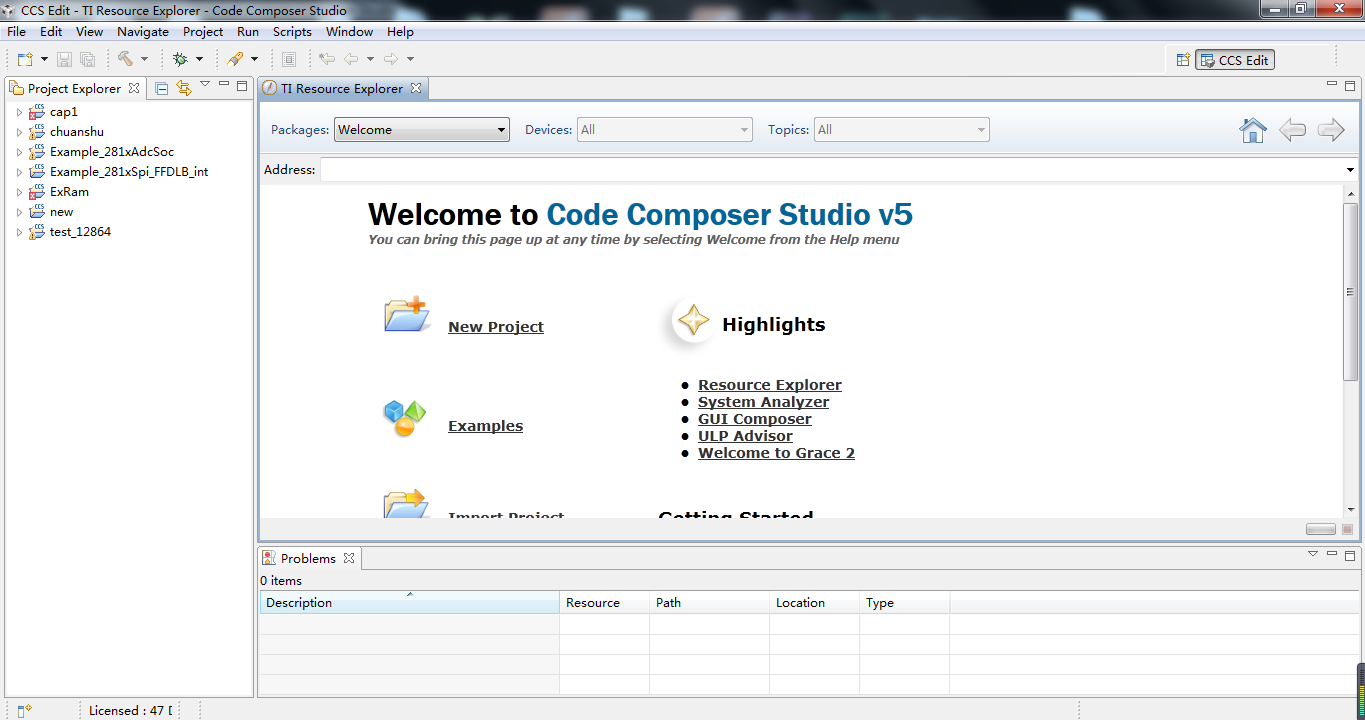Expand the cap1 project tree node
Screen dimensions: 1365x720
[19, 112]
